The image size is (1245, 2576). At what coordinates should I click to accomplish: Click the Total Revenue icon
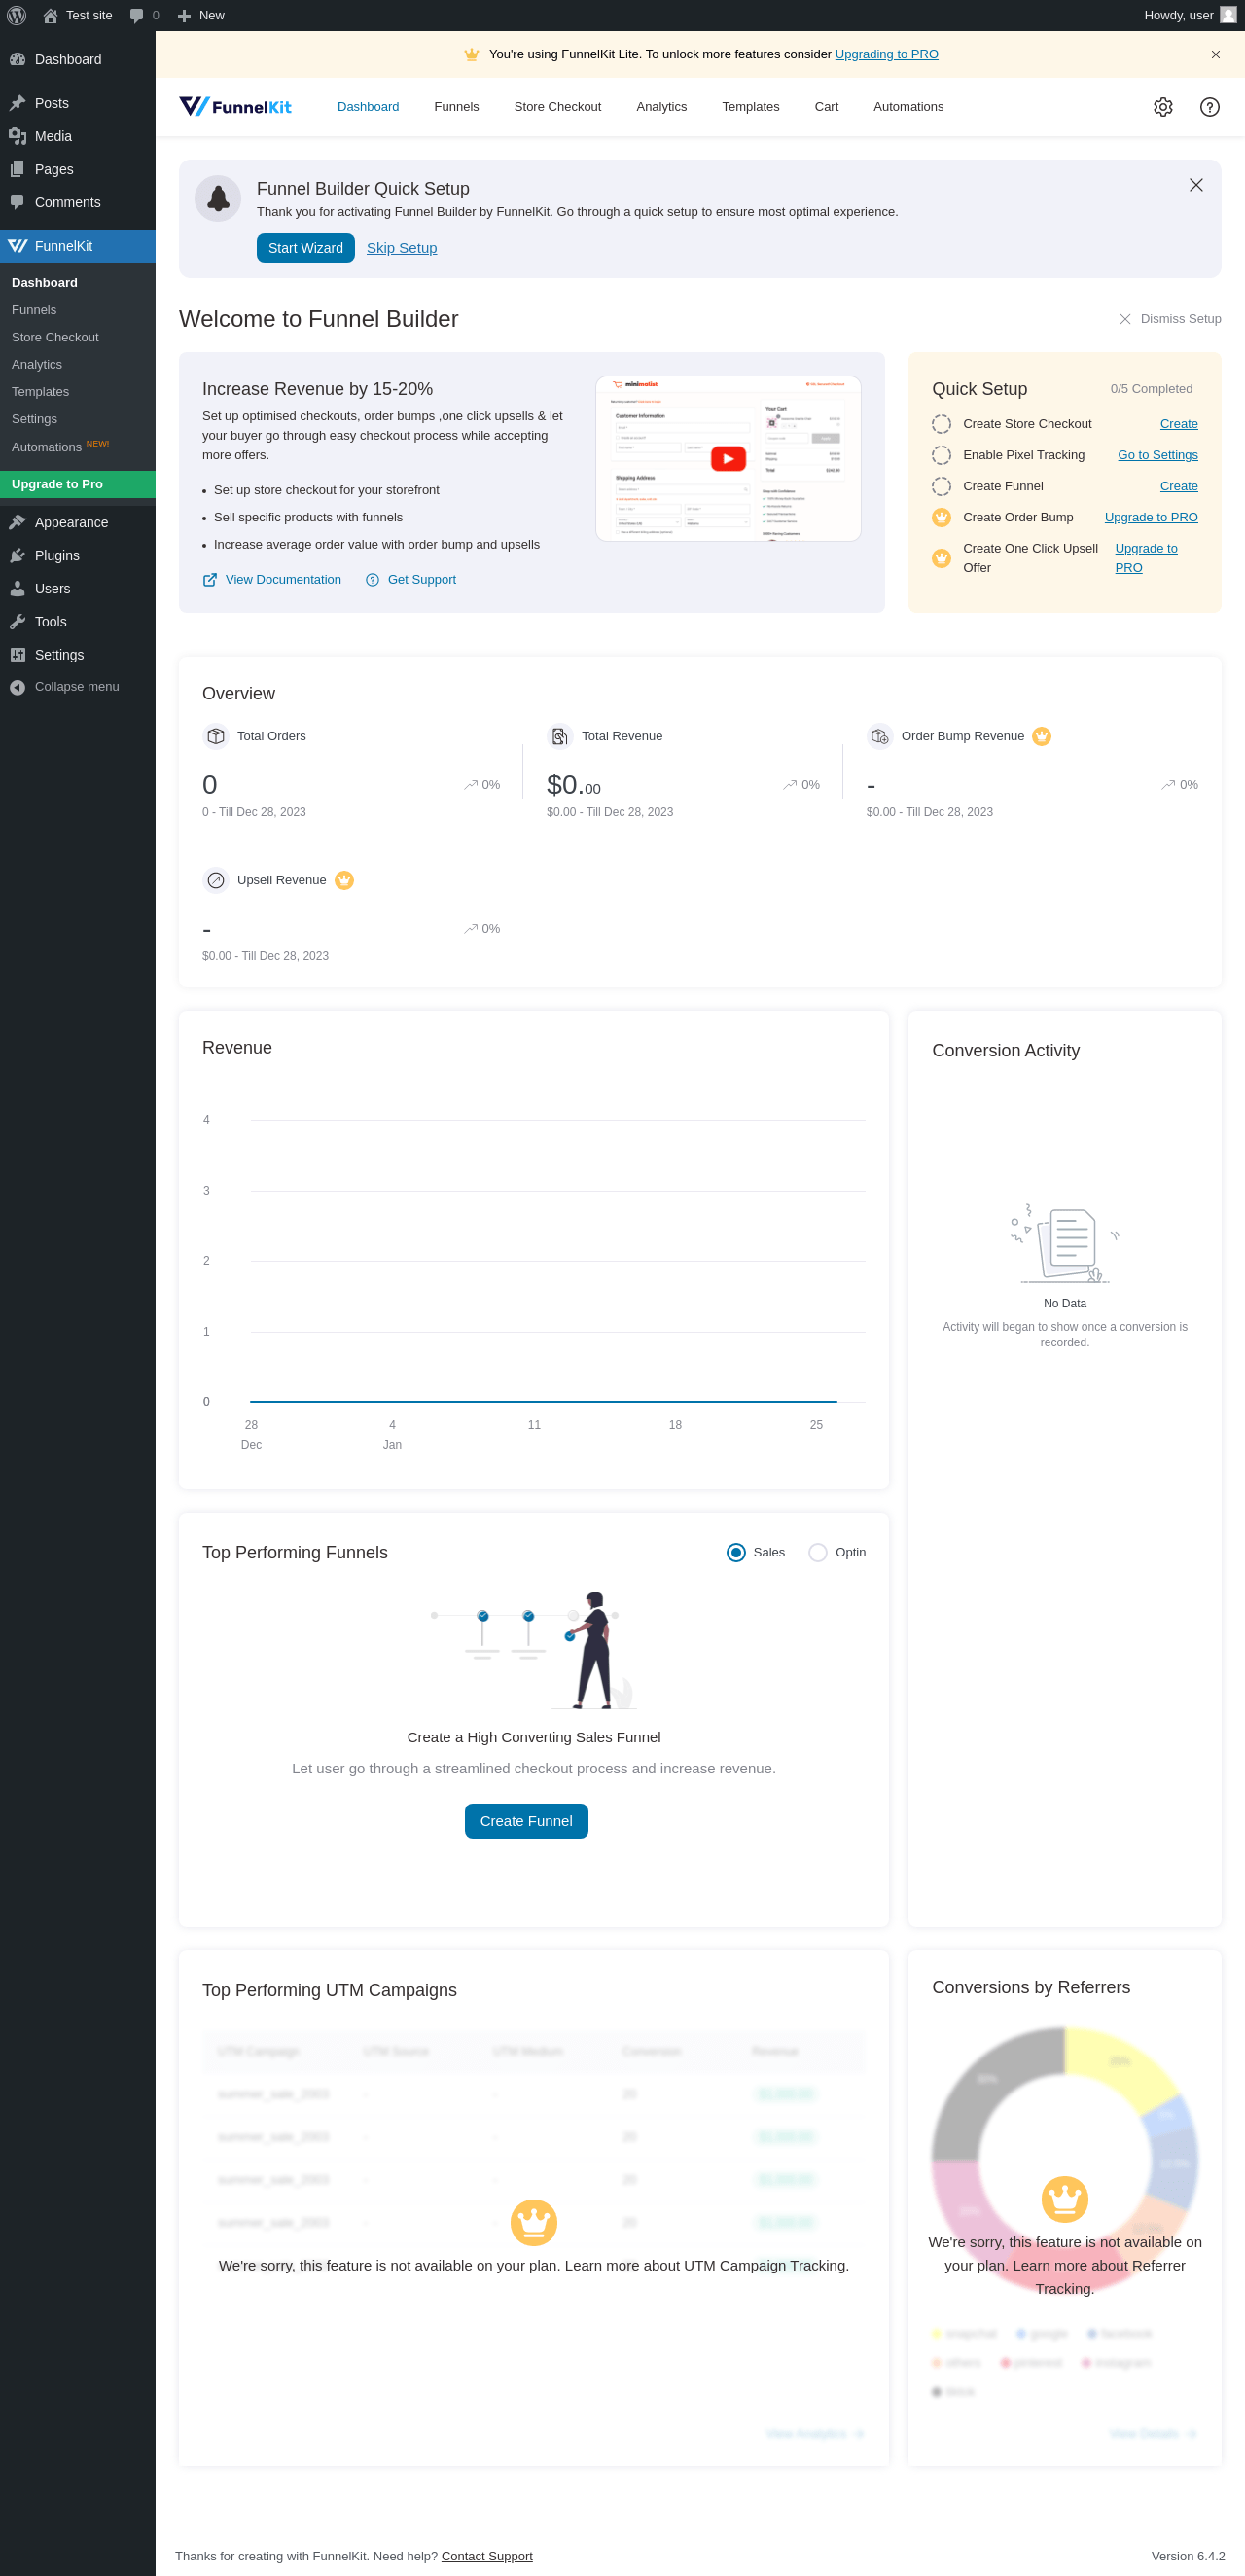coord(560,736)
